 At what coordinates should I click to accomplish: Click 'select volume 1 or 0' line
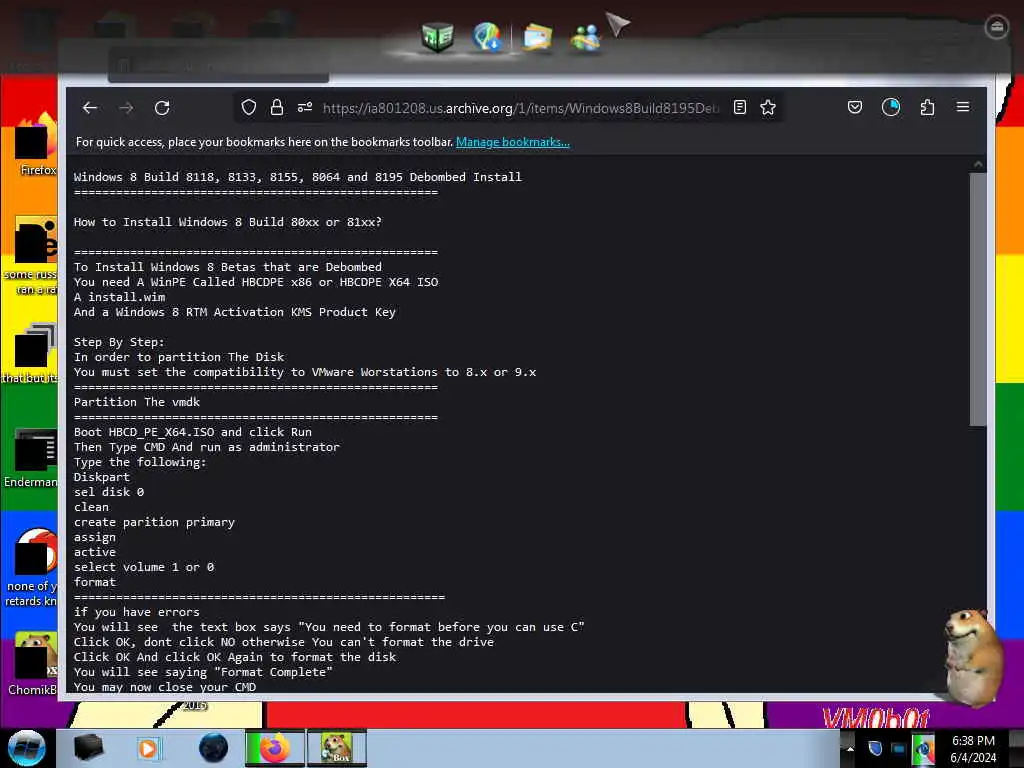[x=144, y=568]
